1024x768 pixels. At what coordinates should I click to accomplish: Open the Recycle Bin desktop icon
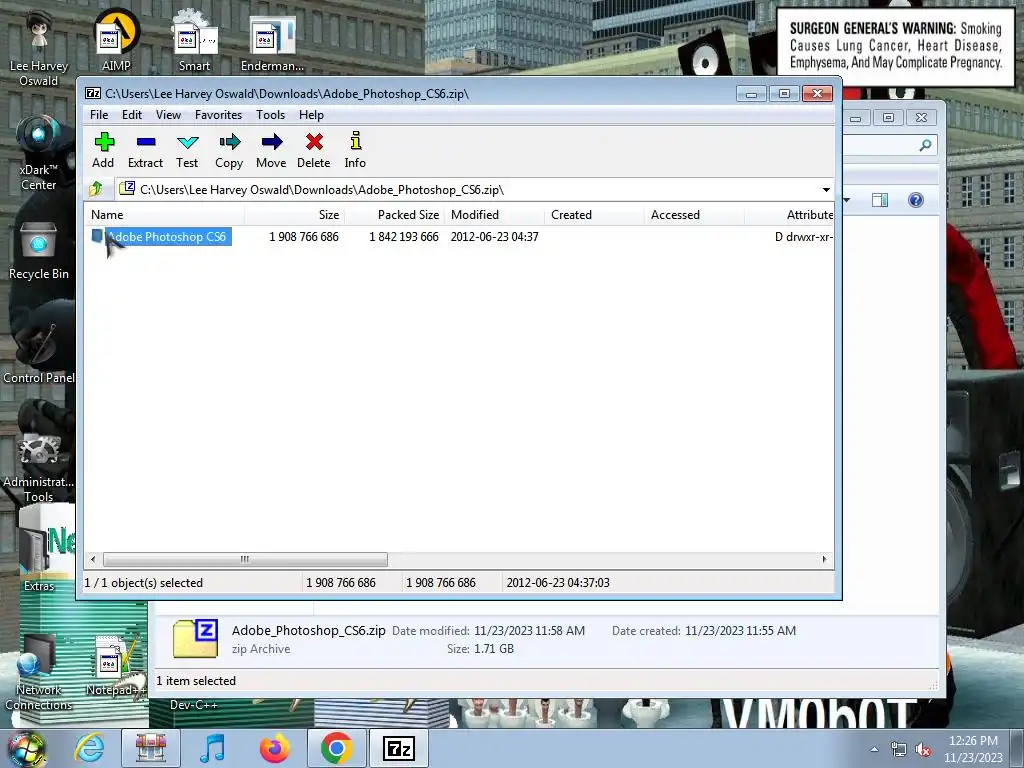[39, 251]
